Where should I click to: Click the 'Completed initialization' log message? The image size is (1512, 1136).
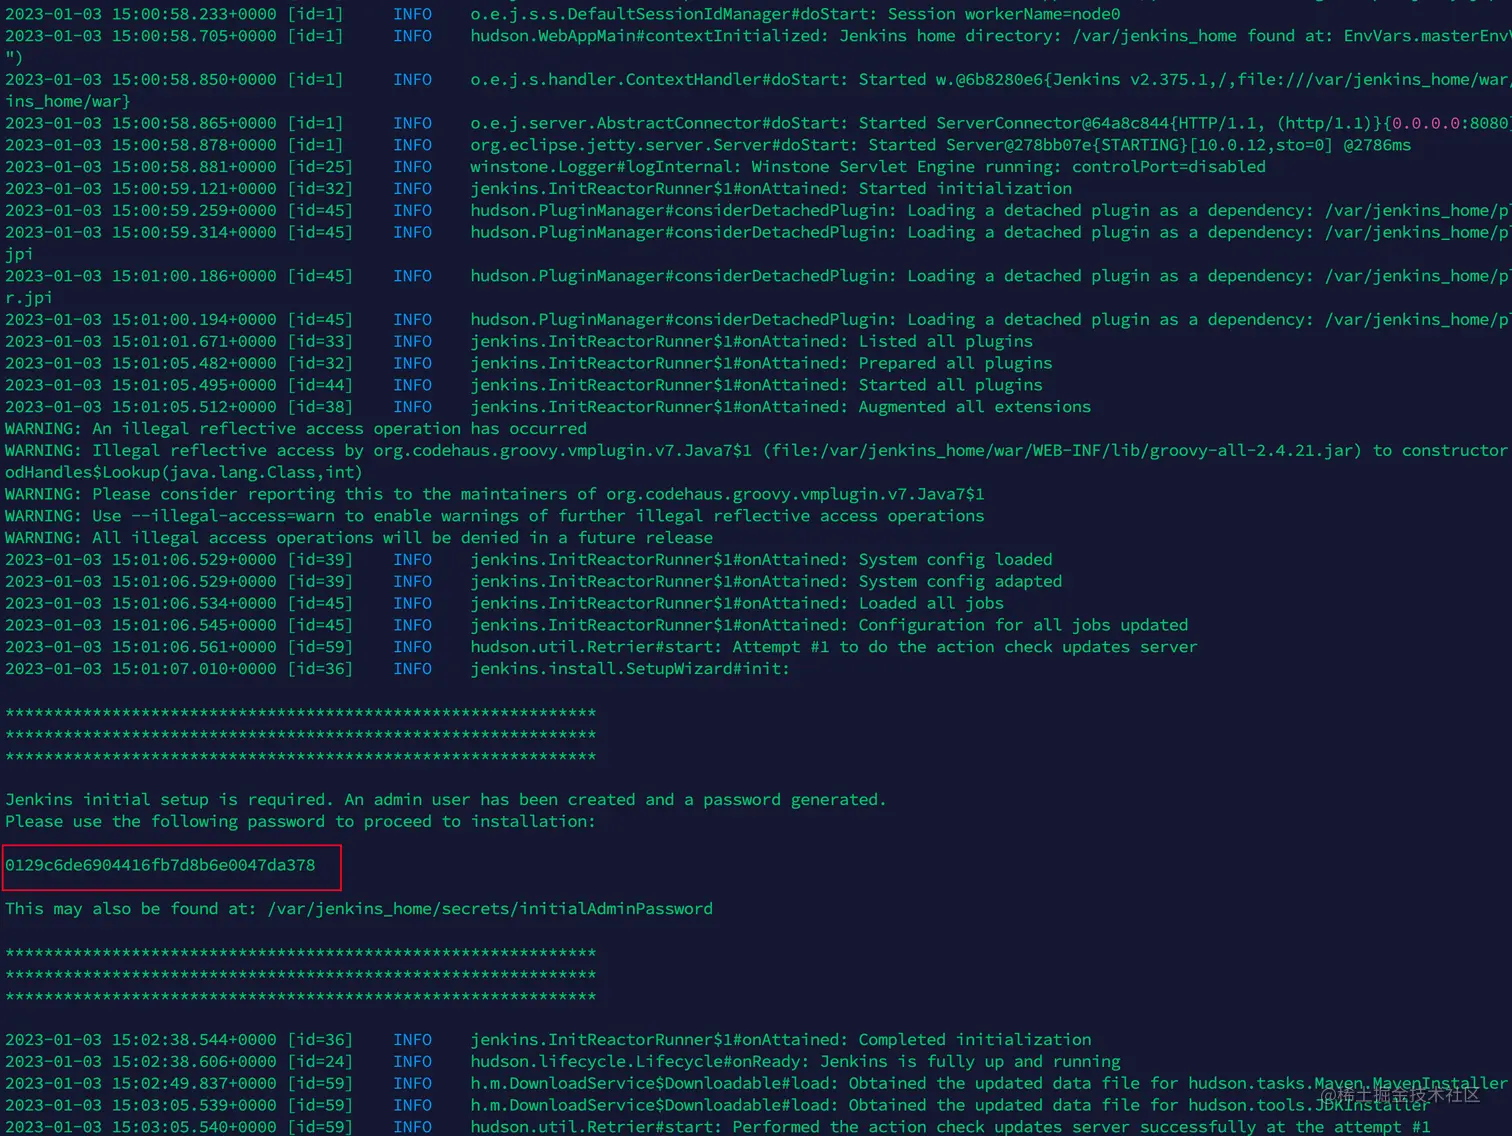975,1040
